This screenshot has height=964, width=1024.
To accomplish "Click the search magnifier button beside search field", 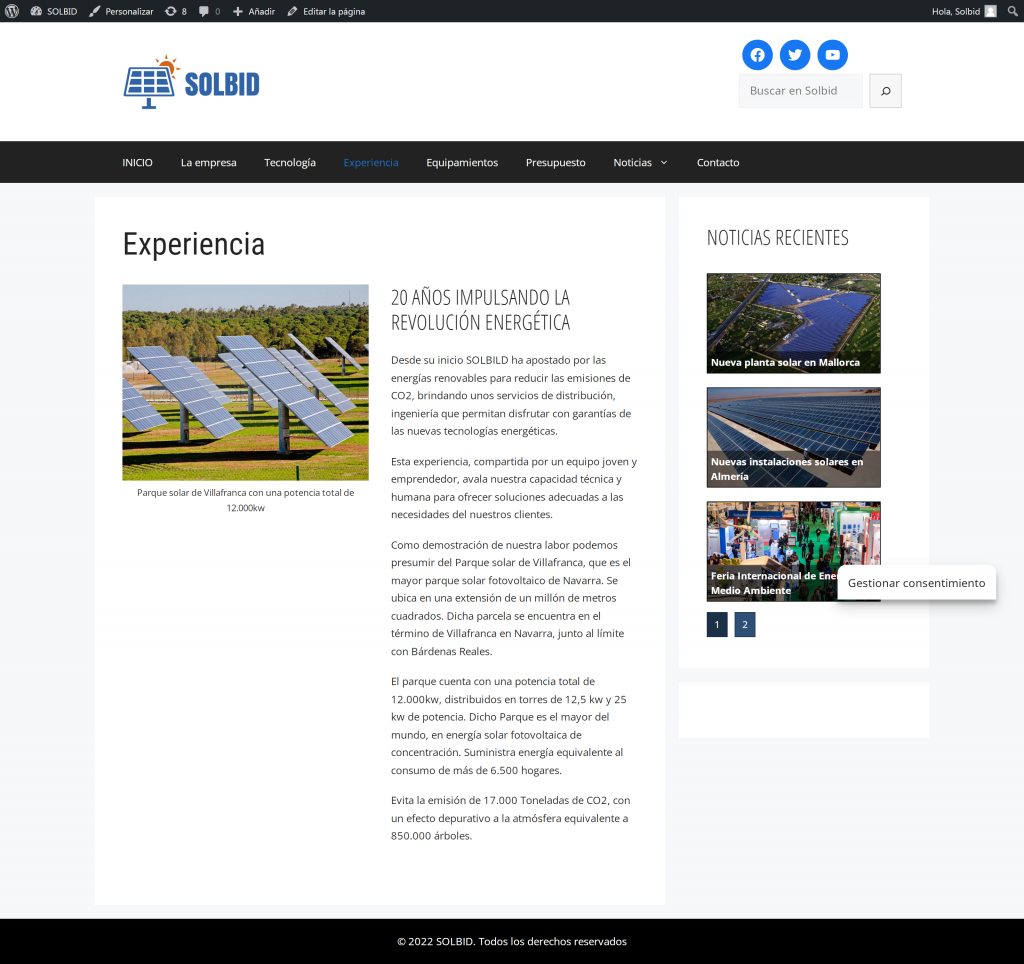I will click(x=885, y=91).
